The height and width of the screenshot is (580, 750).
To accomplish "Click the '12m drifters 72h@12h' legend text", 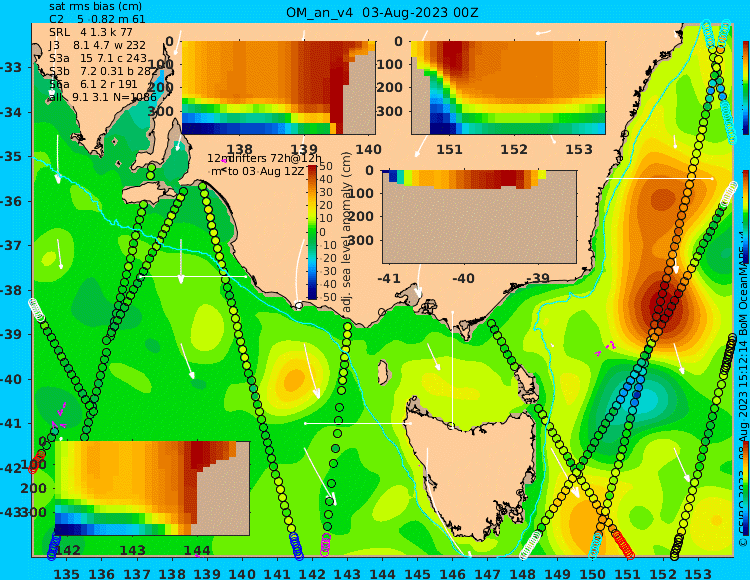I will 264,158.
